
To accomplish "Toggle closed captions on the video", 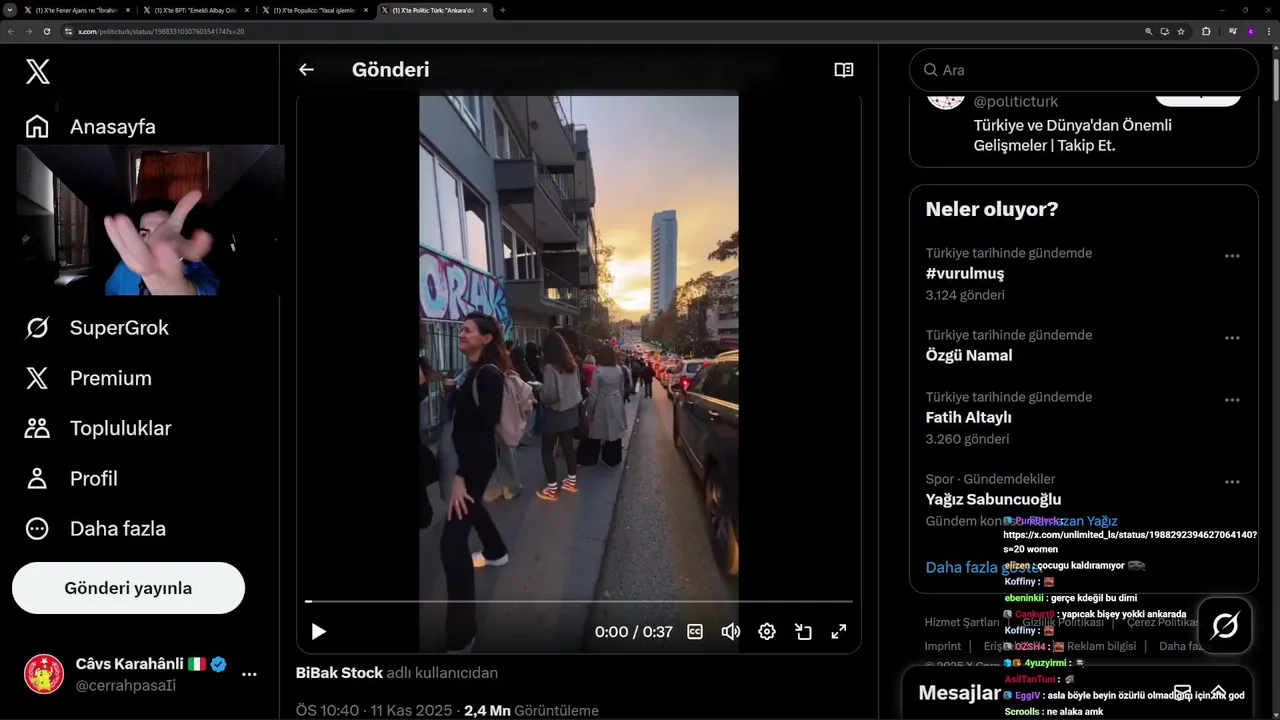I will [x=694, y=632].
